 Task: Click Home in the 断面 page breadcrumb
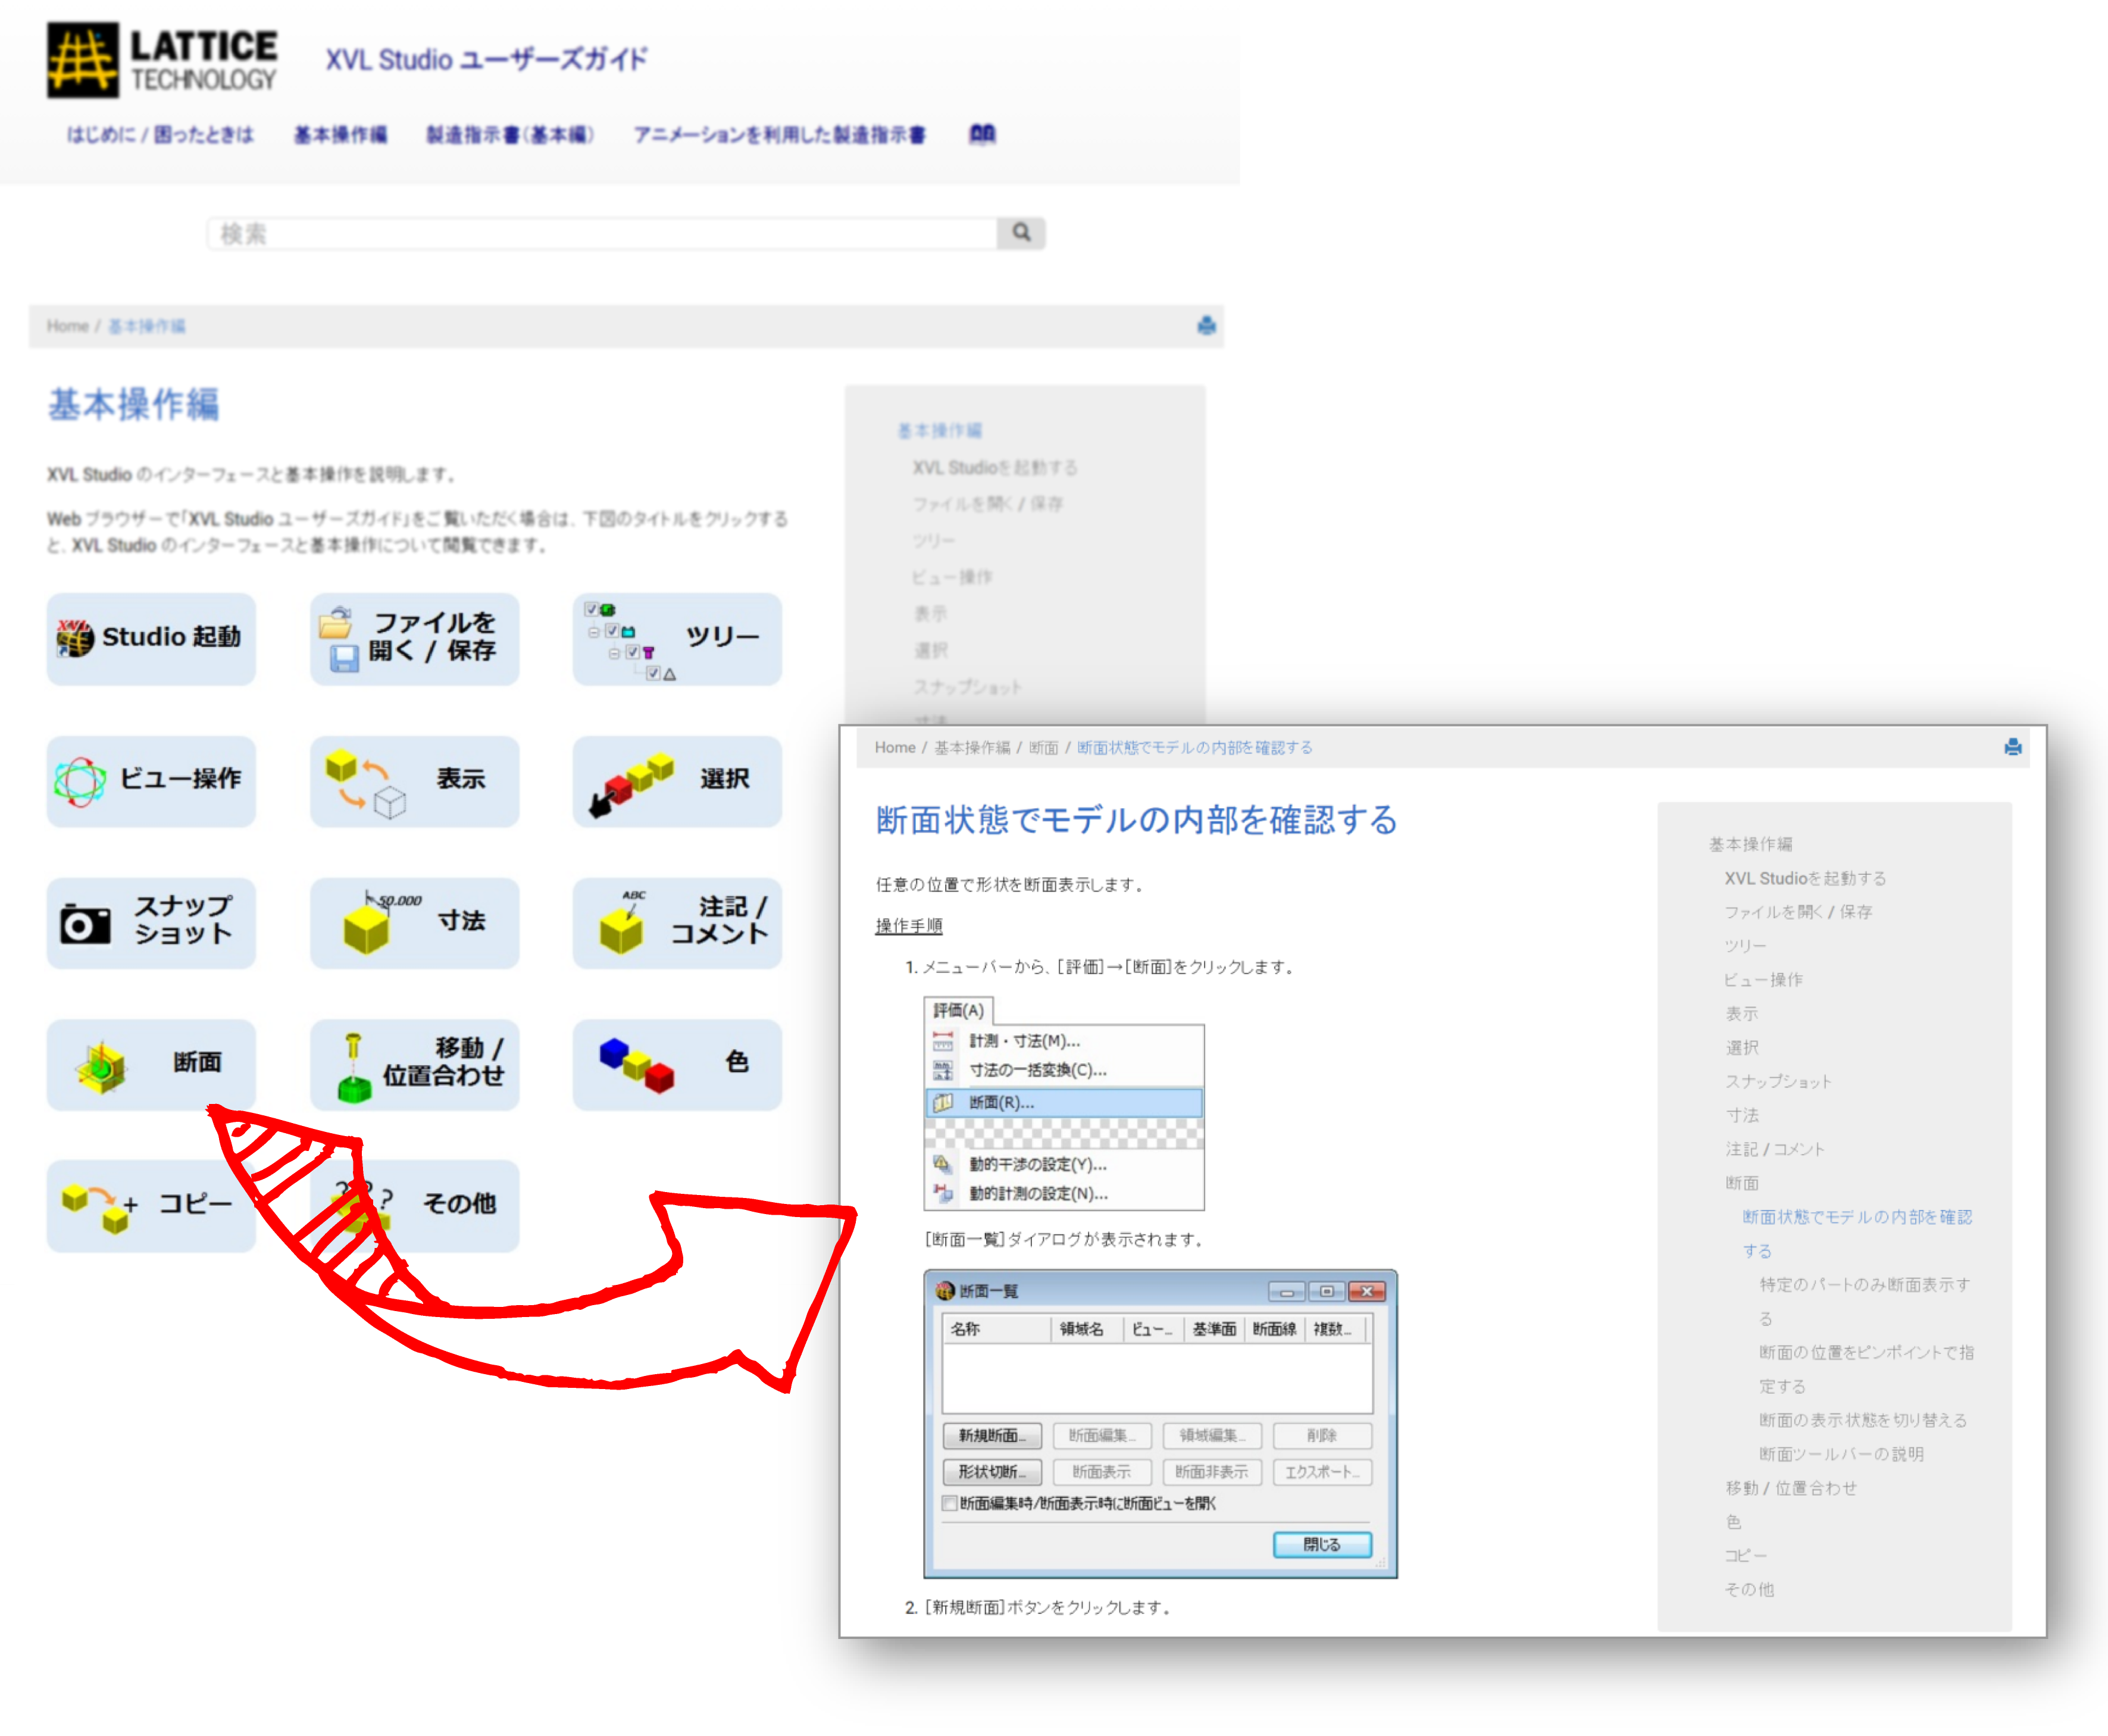click(x=895, y=747)
